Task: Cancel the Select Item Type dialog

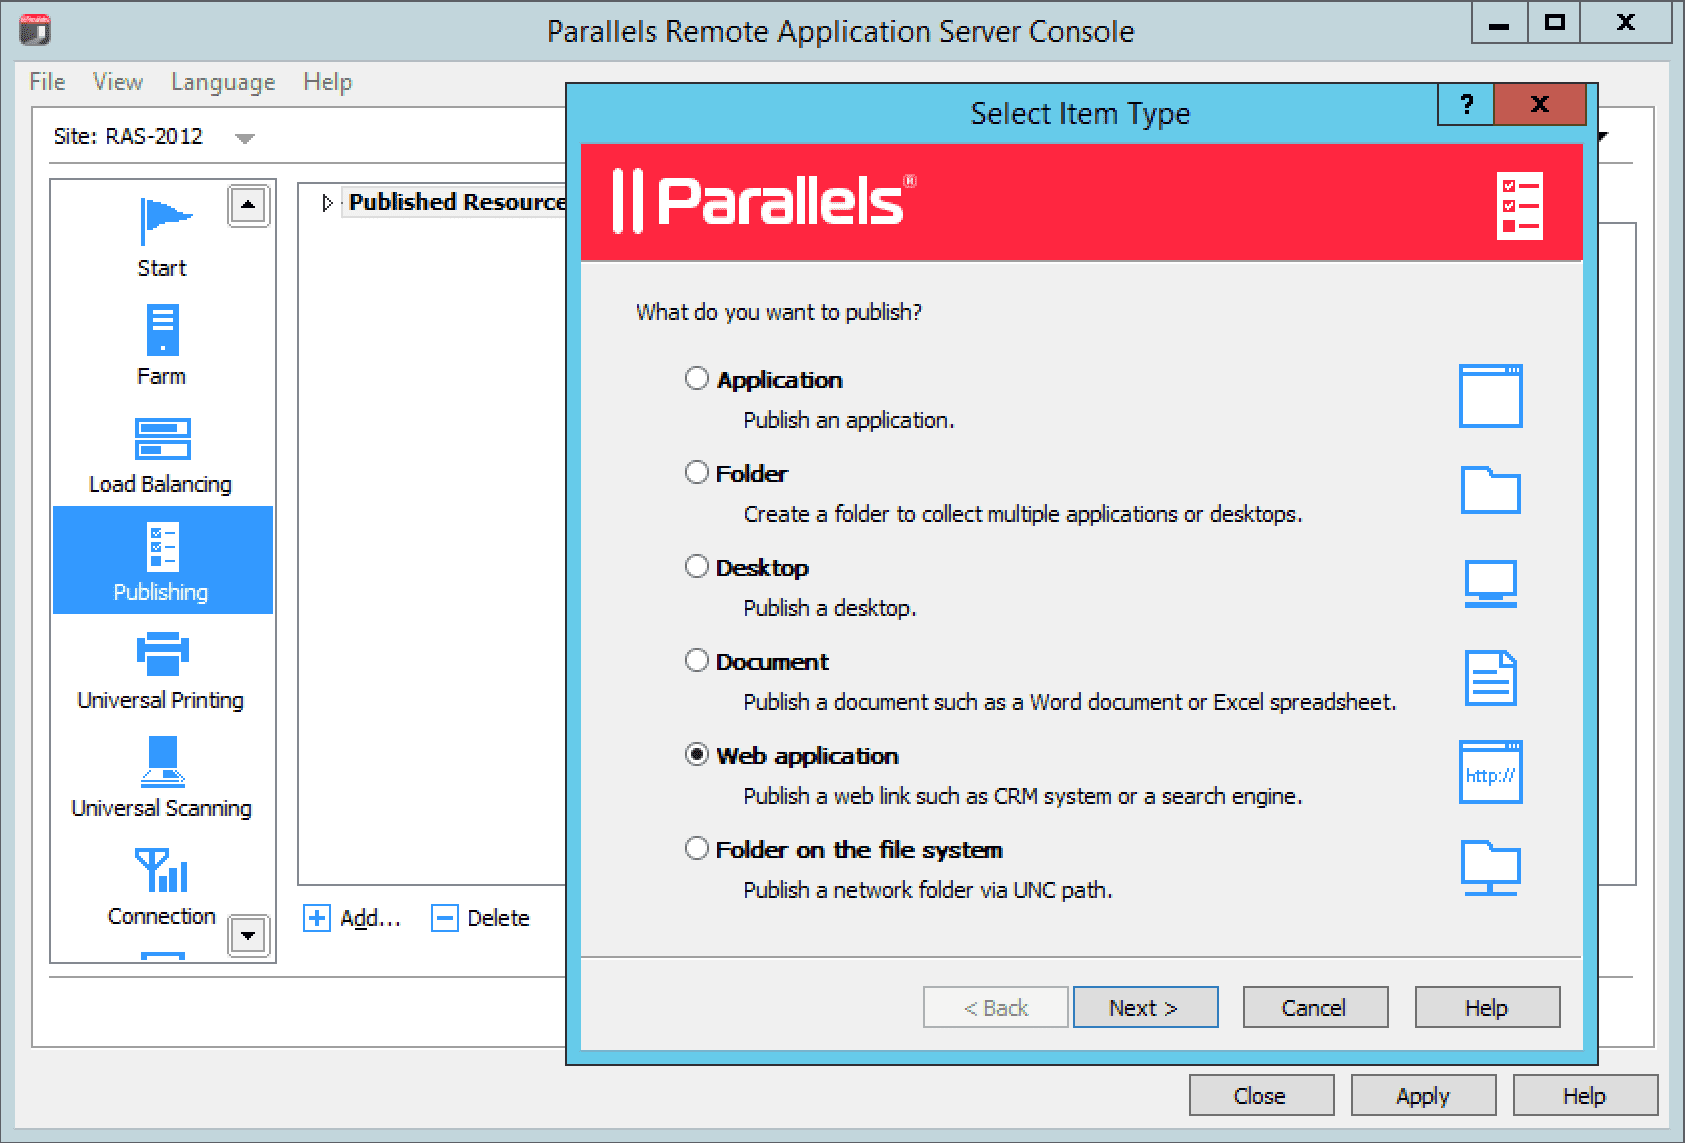Action: coord(1315,1007)
